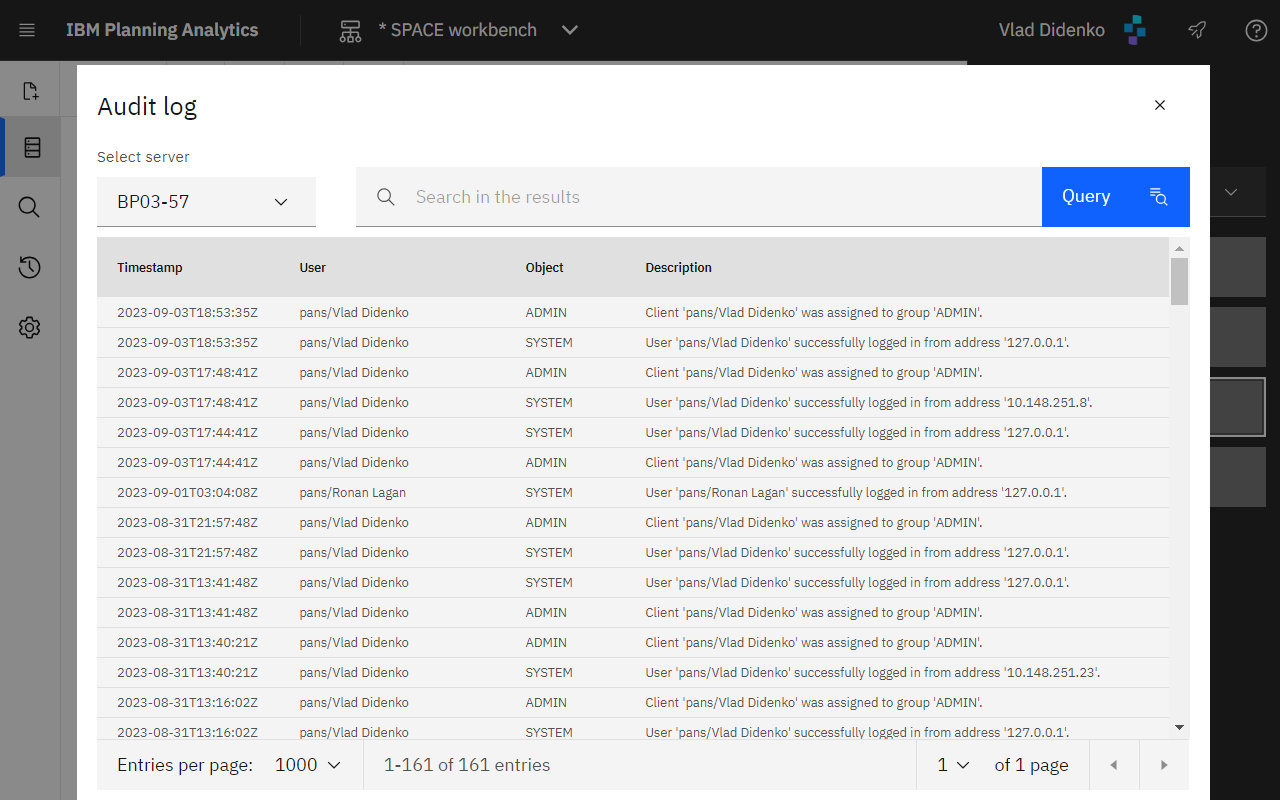Screen dimensions: 1280x800
Task: Click the magnifier icon in search box
Action: 386,197
